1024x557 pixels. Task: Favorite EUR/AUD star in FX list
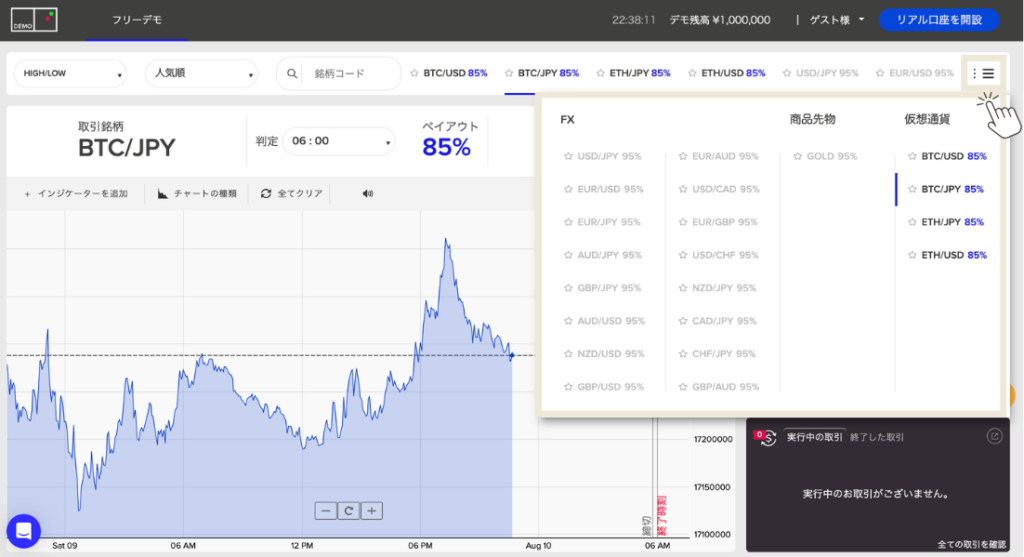click(x=683, y=156)
